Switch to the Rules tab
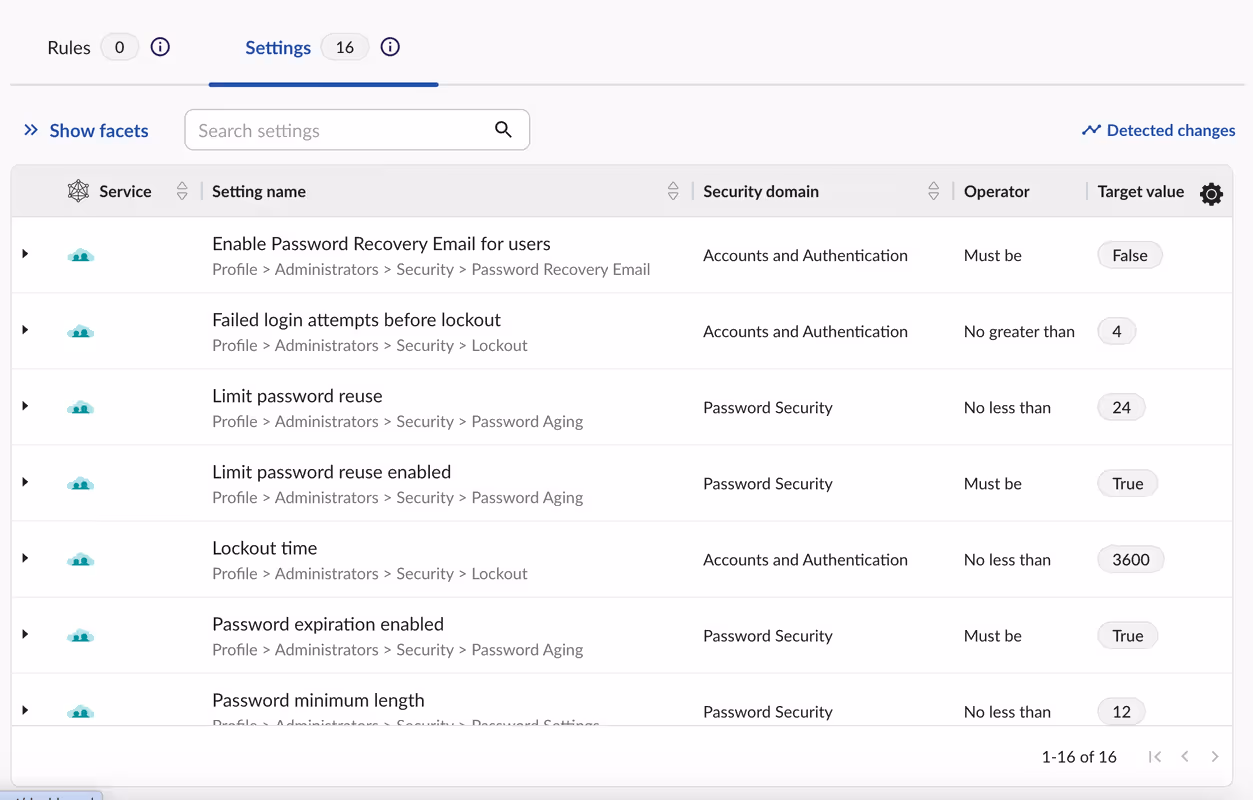The height and width of the screenshot is (800, 1253). [x=69, y=48]
